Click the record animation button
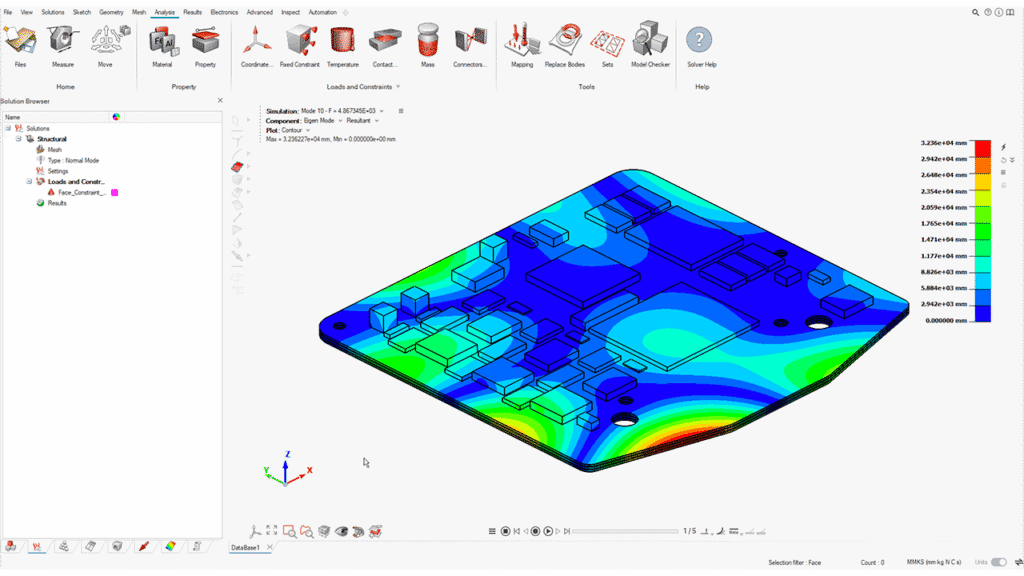Viewport: 1024px width, 576px height. click(x=535, y=532)
